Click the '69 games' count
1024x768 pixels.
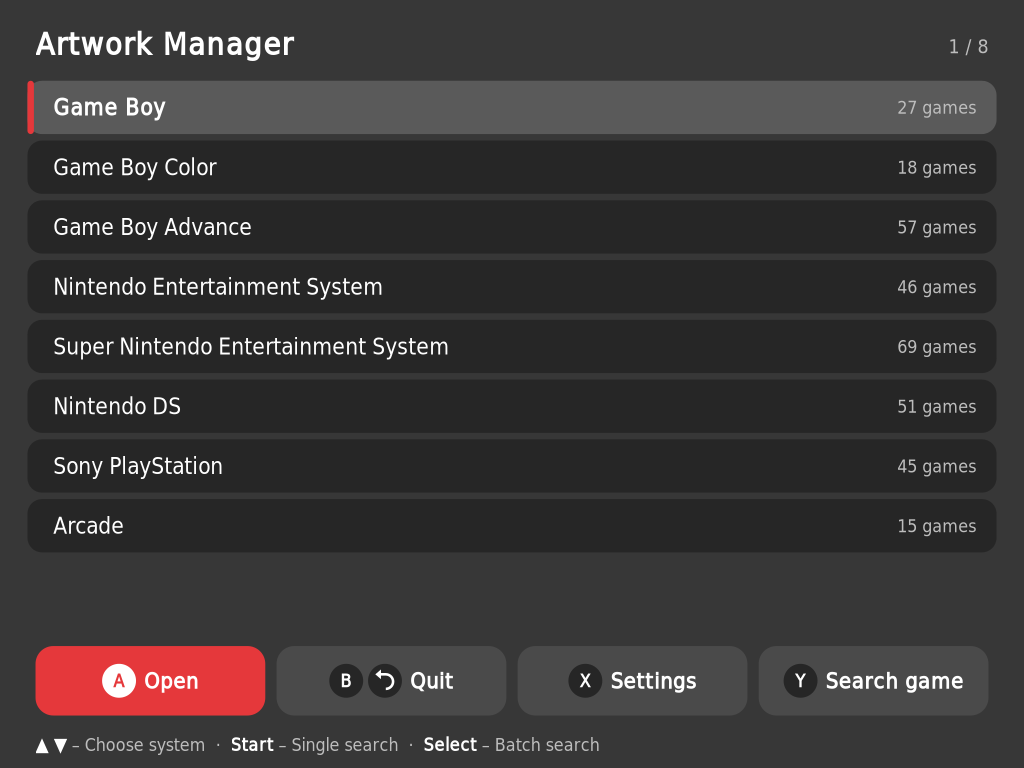936,347
